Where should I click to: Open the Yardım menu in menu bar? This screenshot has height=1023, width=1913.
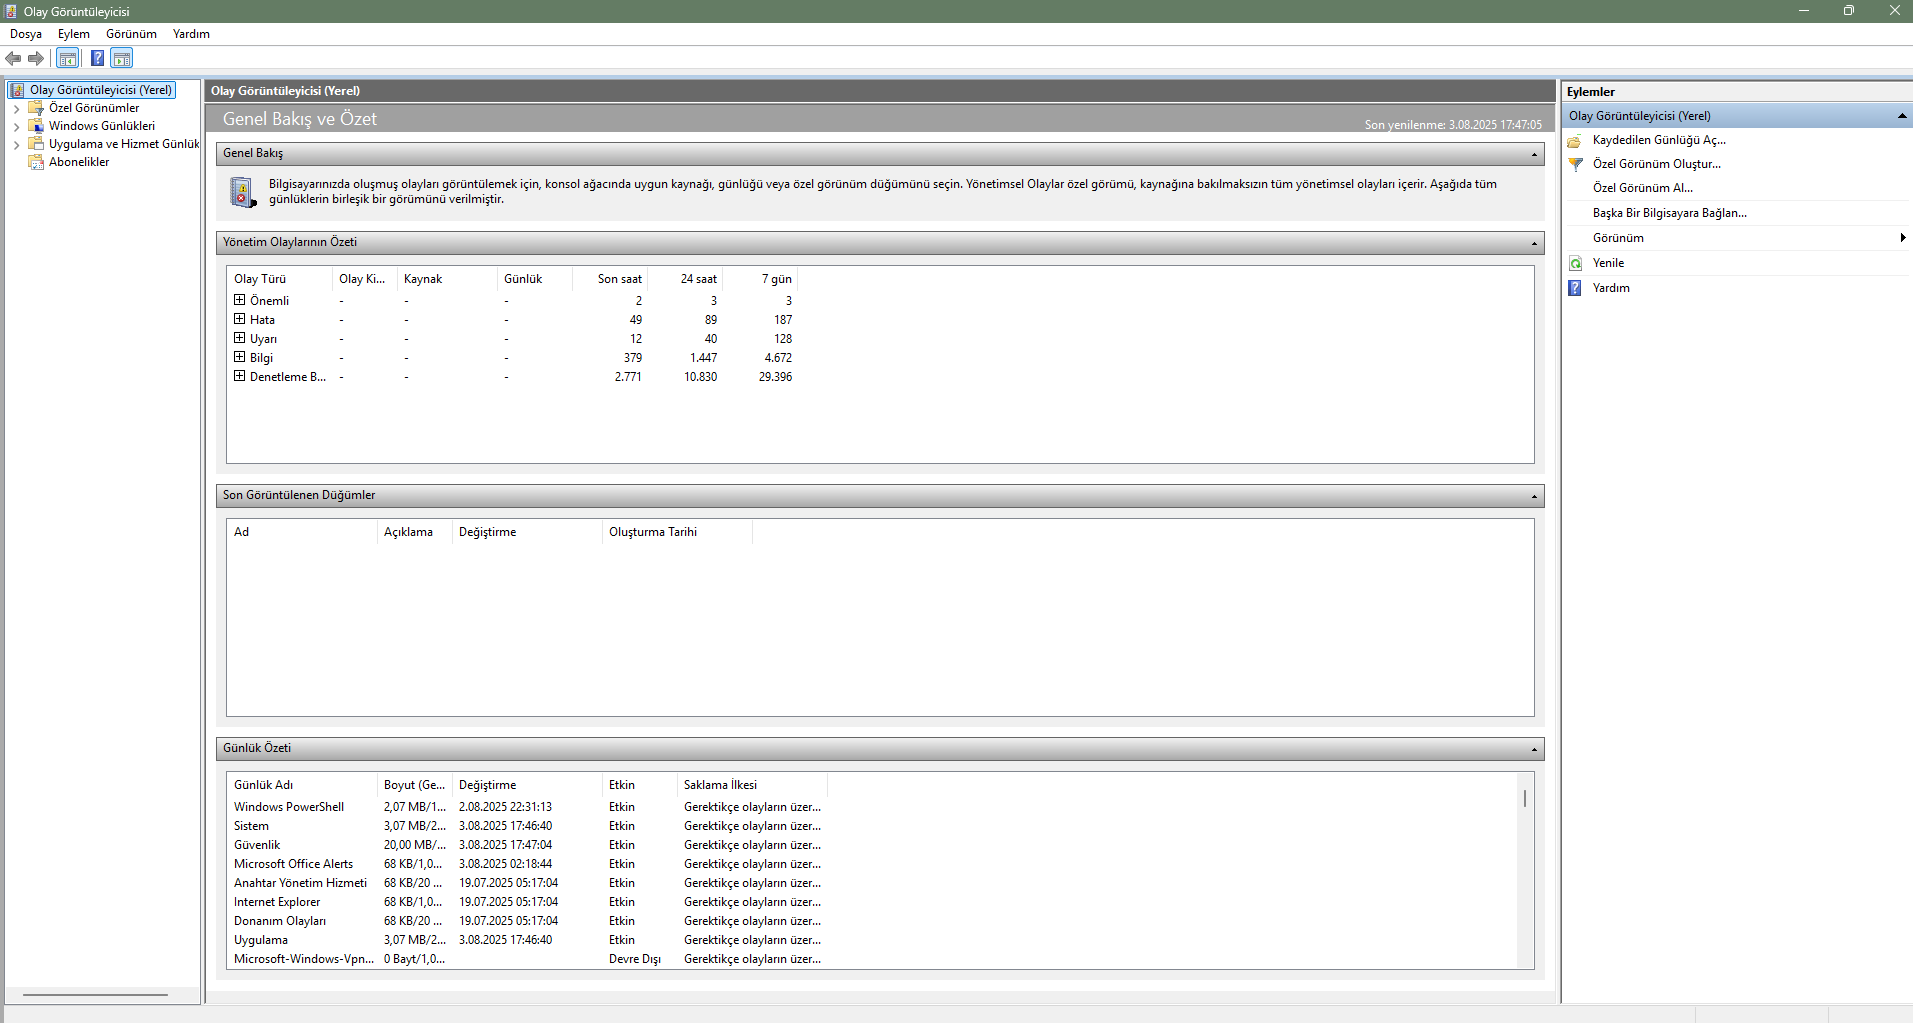click(x=191, y=34)
